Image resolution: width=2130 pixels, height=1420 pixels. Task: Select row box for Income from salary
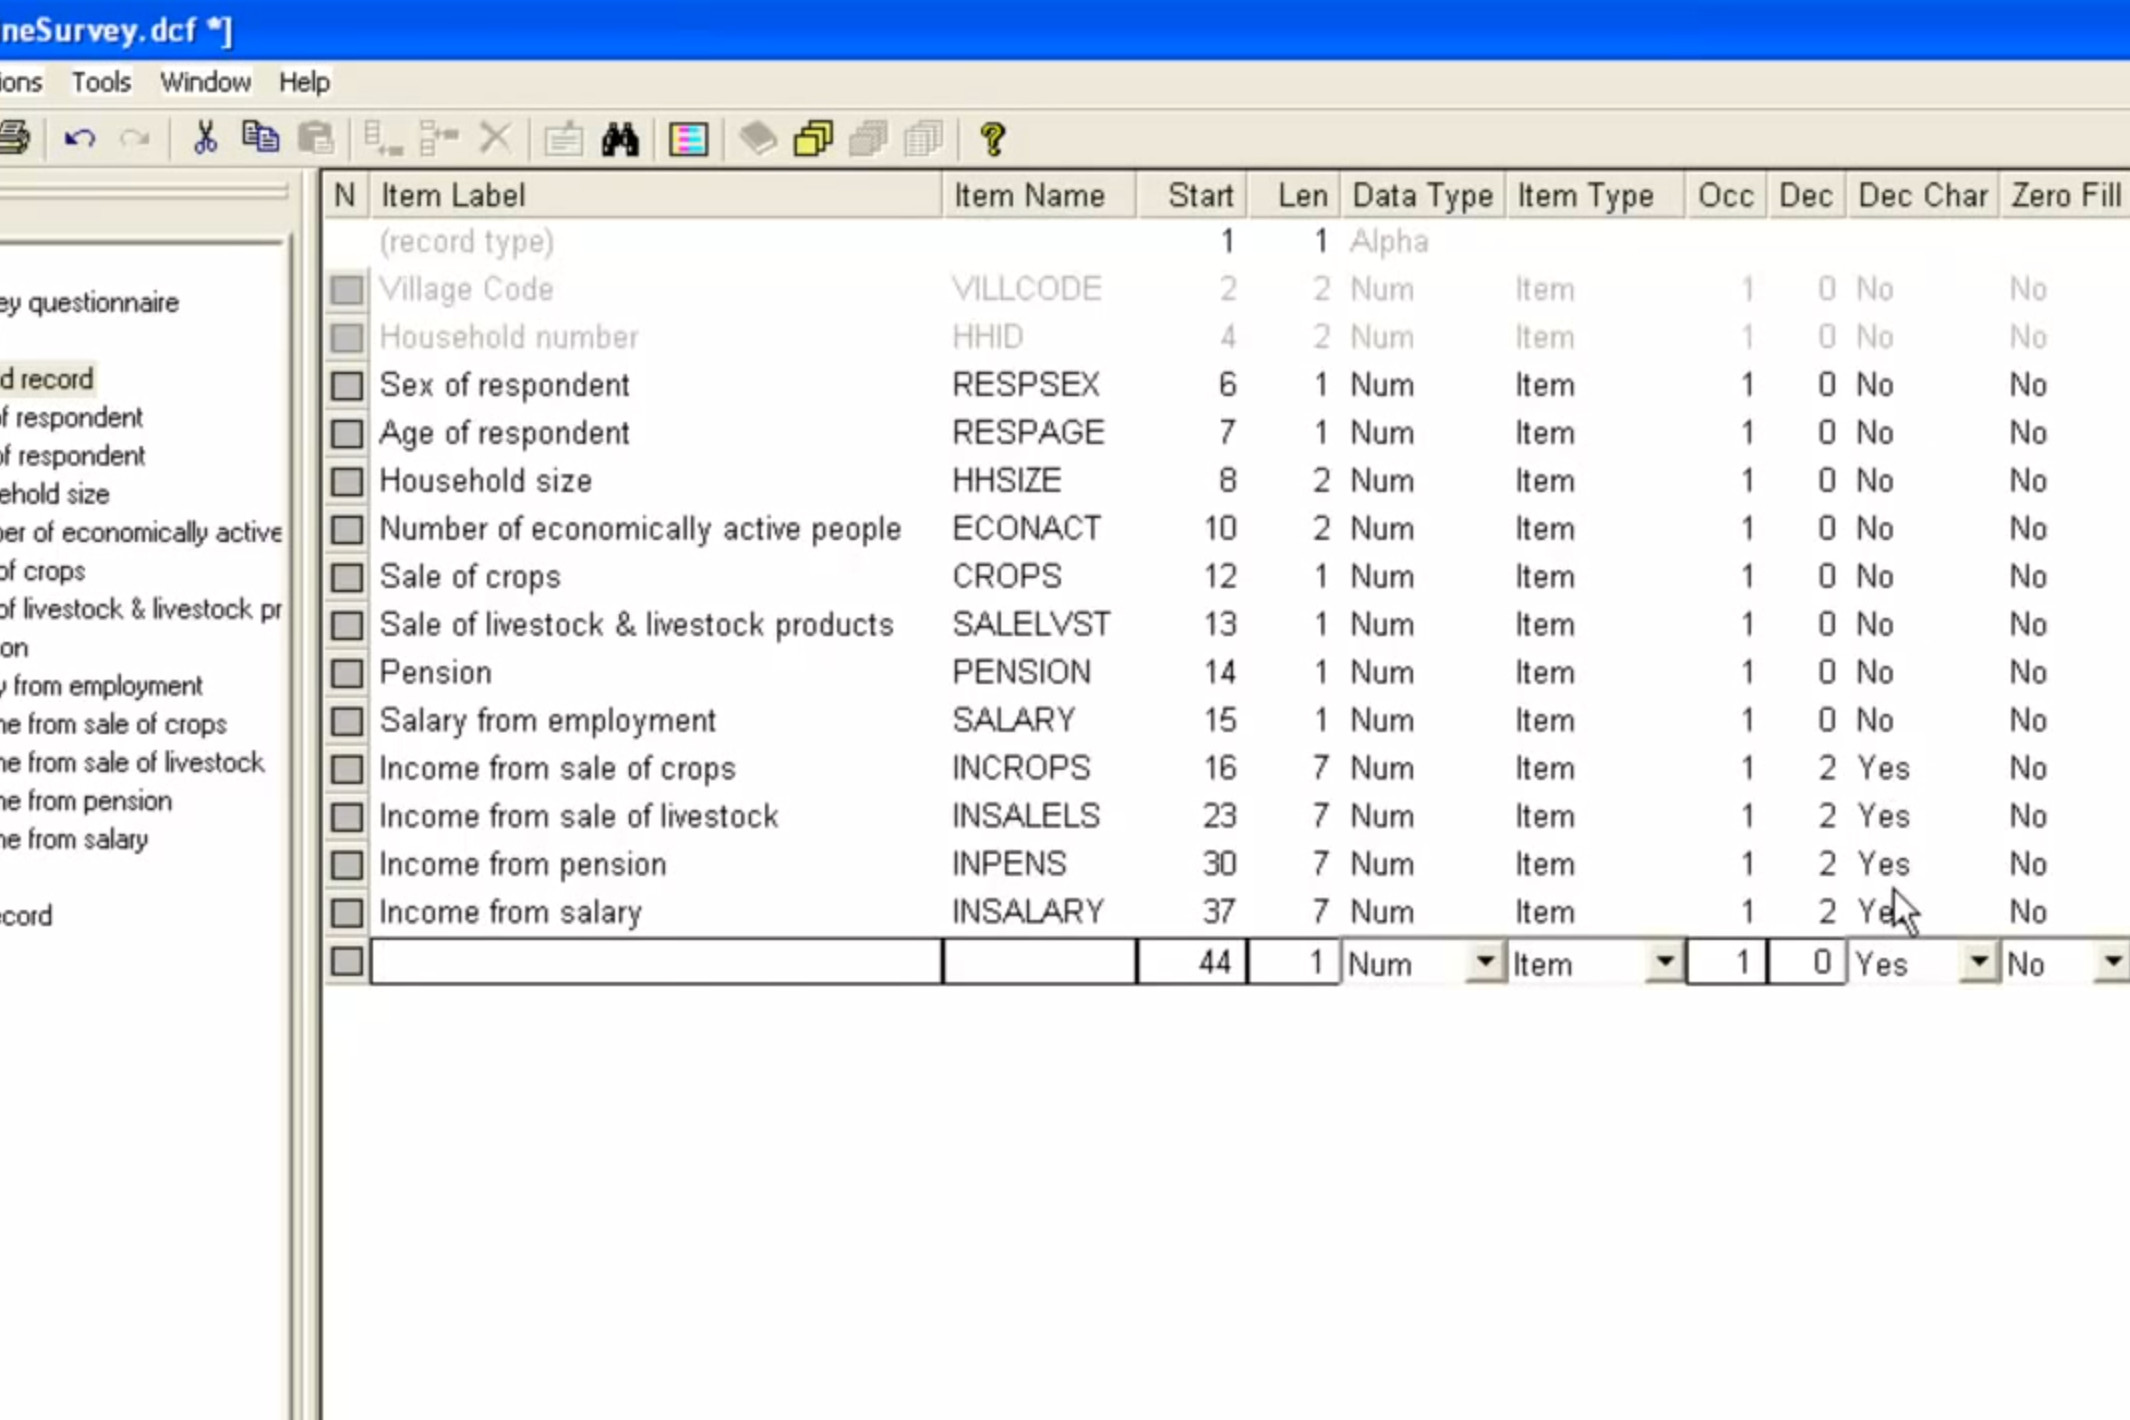[x=347, y=912]
